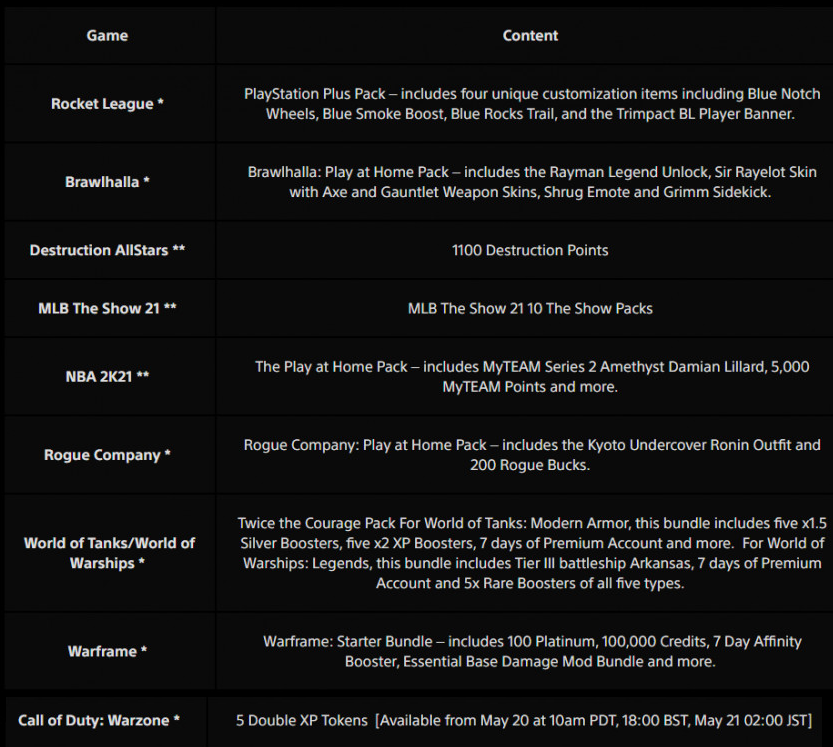The width and height of the screenshot is (833, 747).
Task: Select the Rocket League game cell
Action: pos(107,104)
